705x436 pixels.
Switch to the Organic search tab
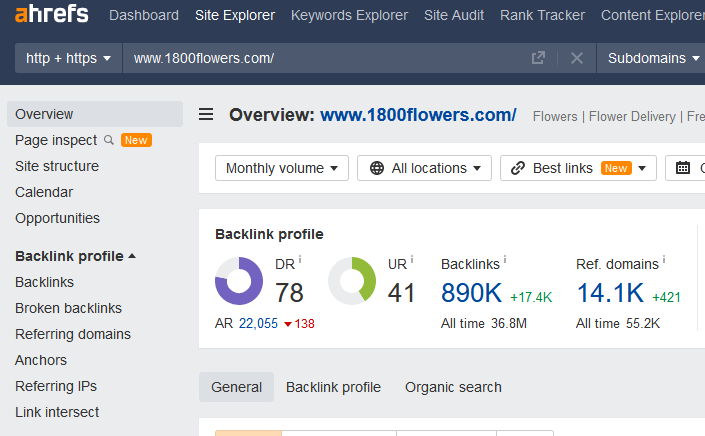(x=453, y=387)
